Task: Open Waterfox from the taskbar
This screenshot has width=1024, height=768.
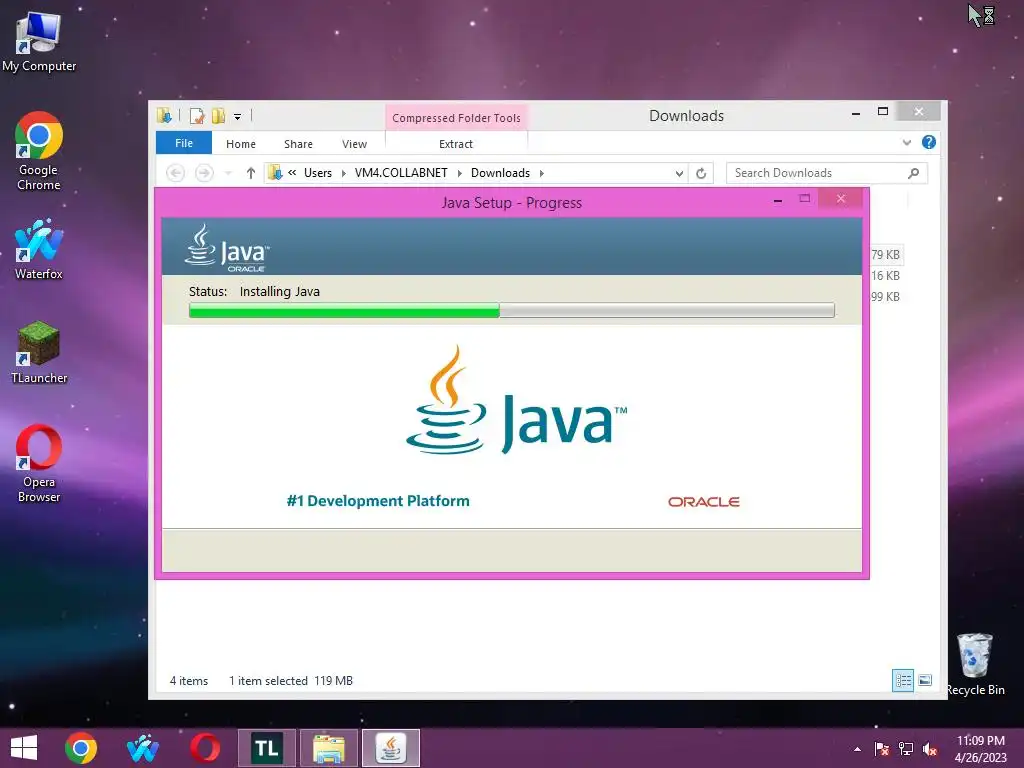Action: (143, 748)
